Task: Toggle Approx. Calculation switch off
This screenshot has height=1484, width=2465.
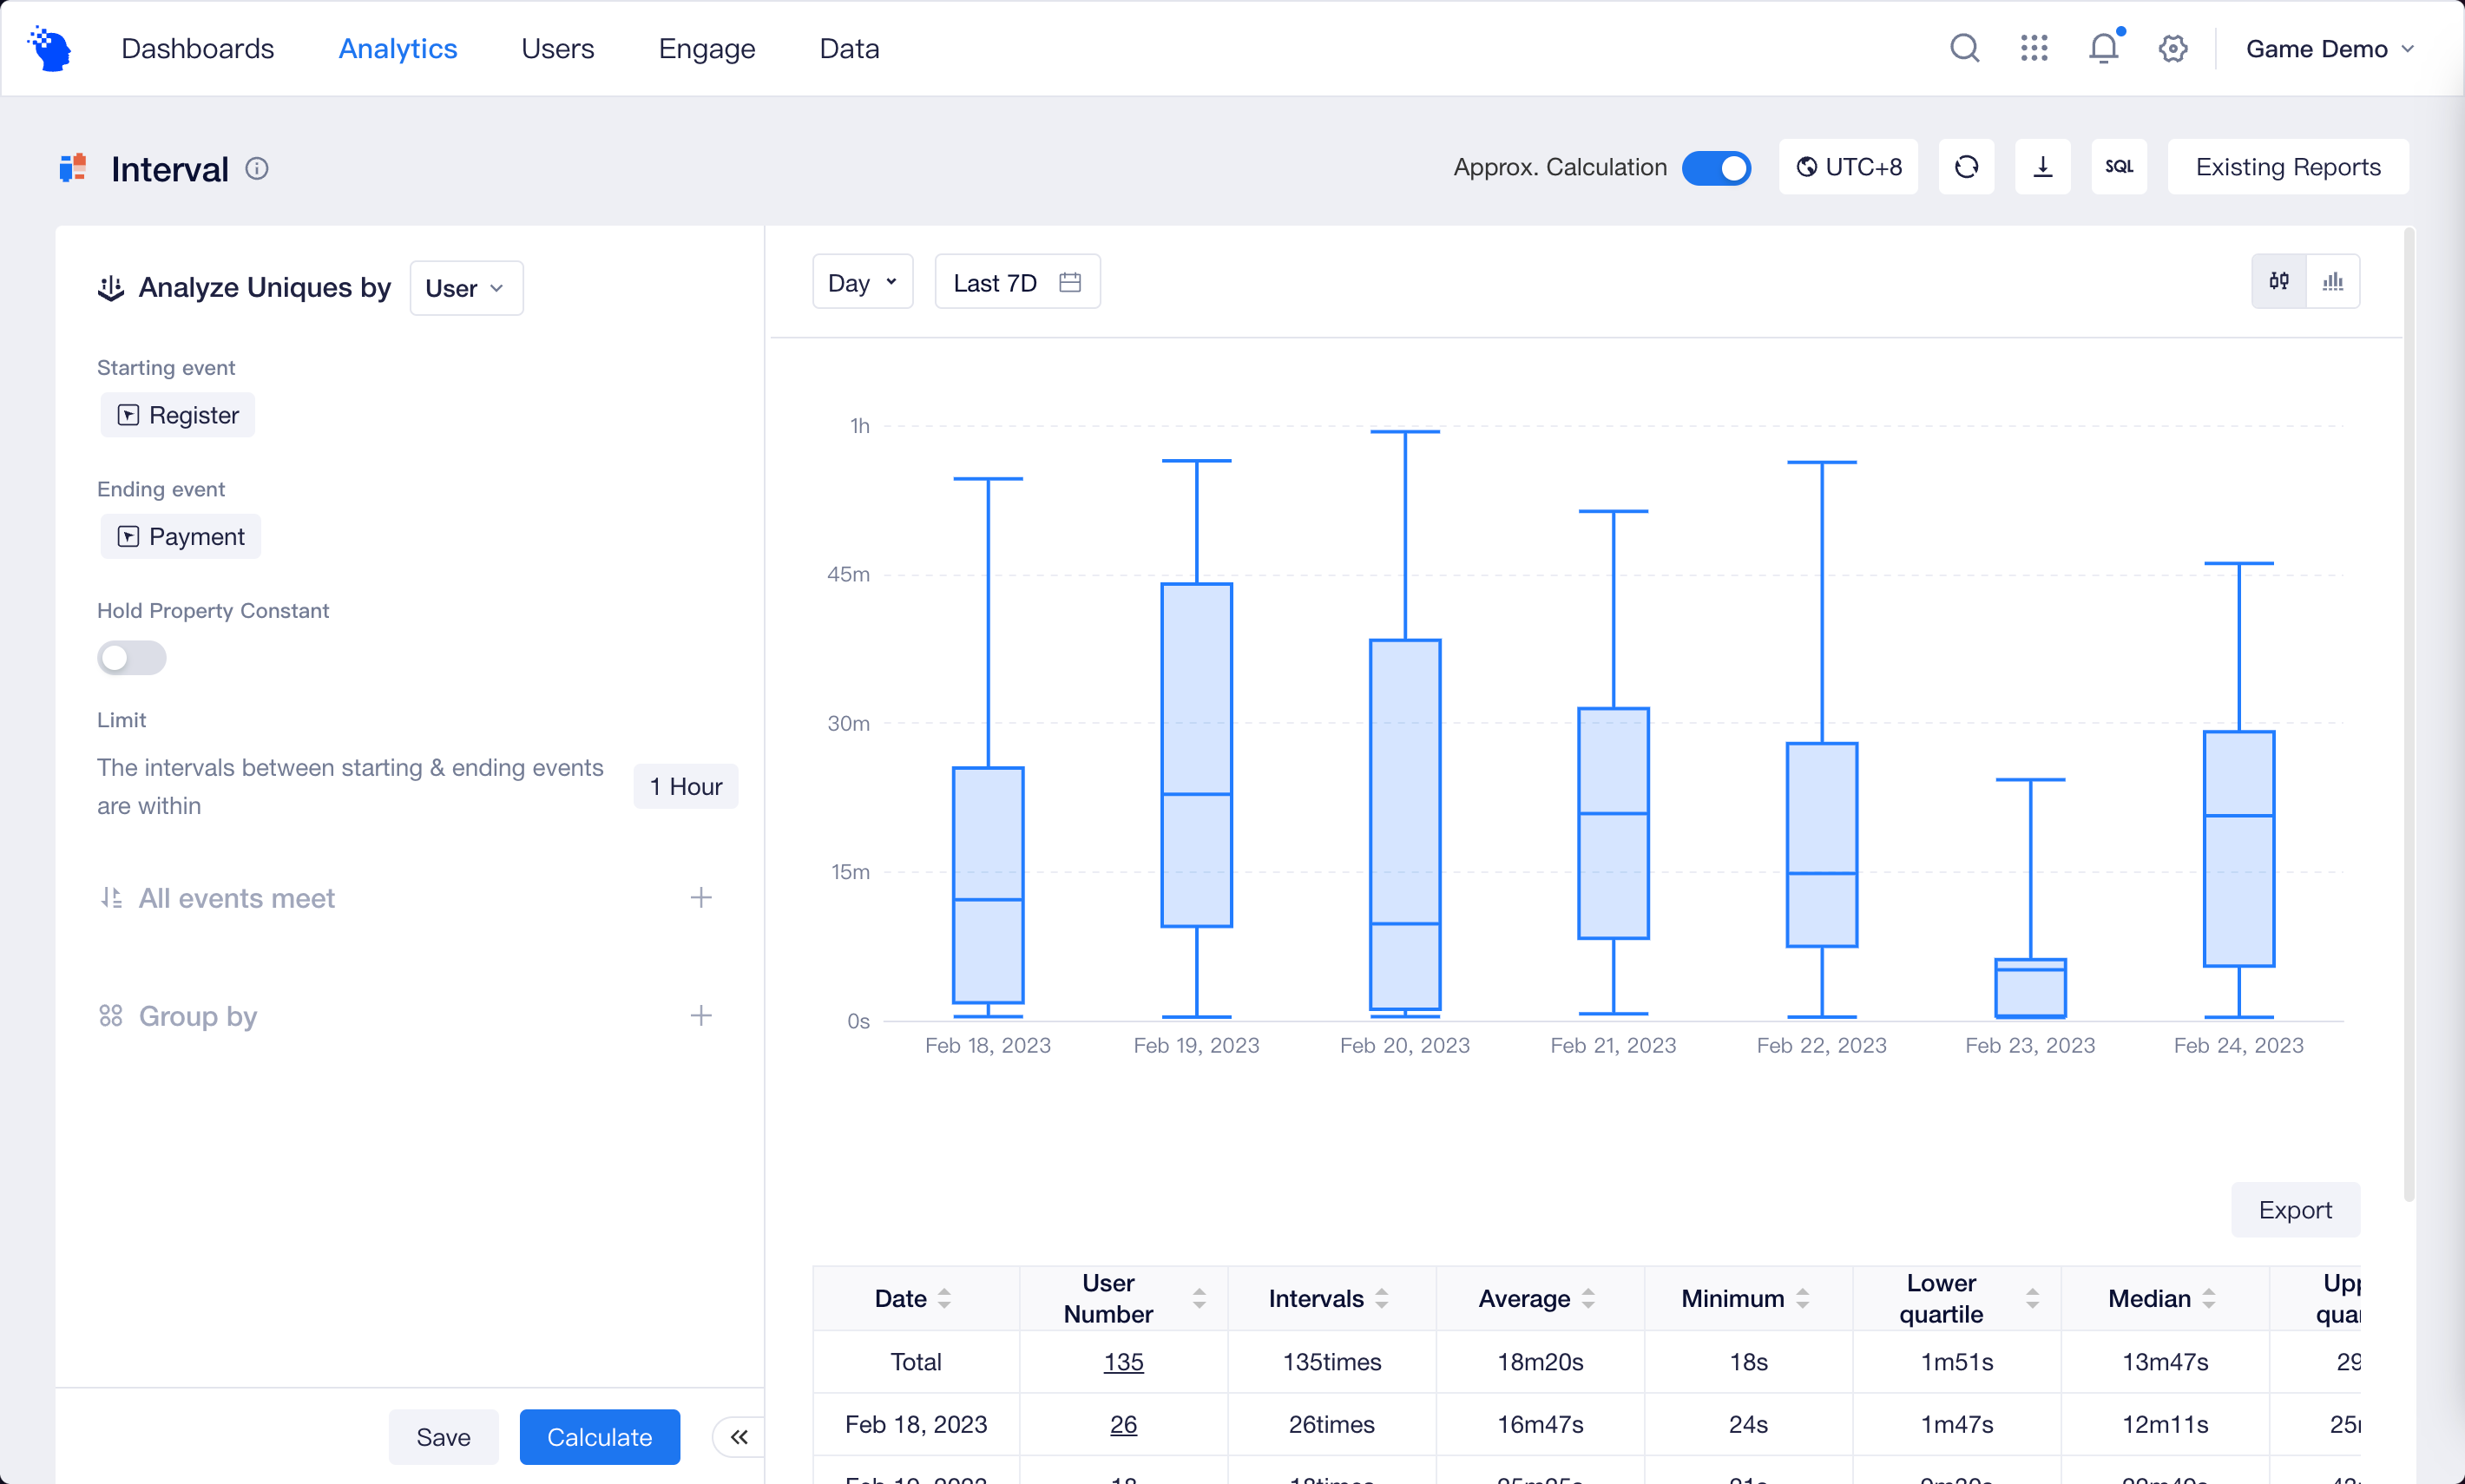Action: tap(1716, 167)
